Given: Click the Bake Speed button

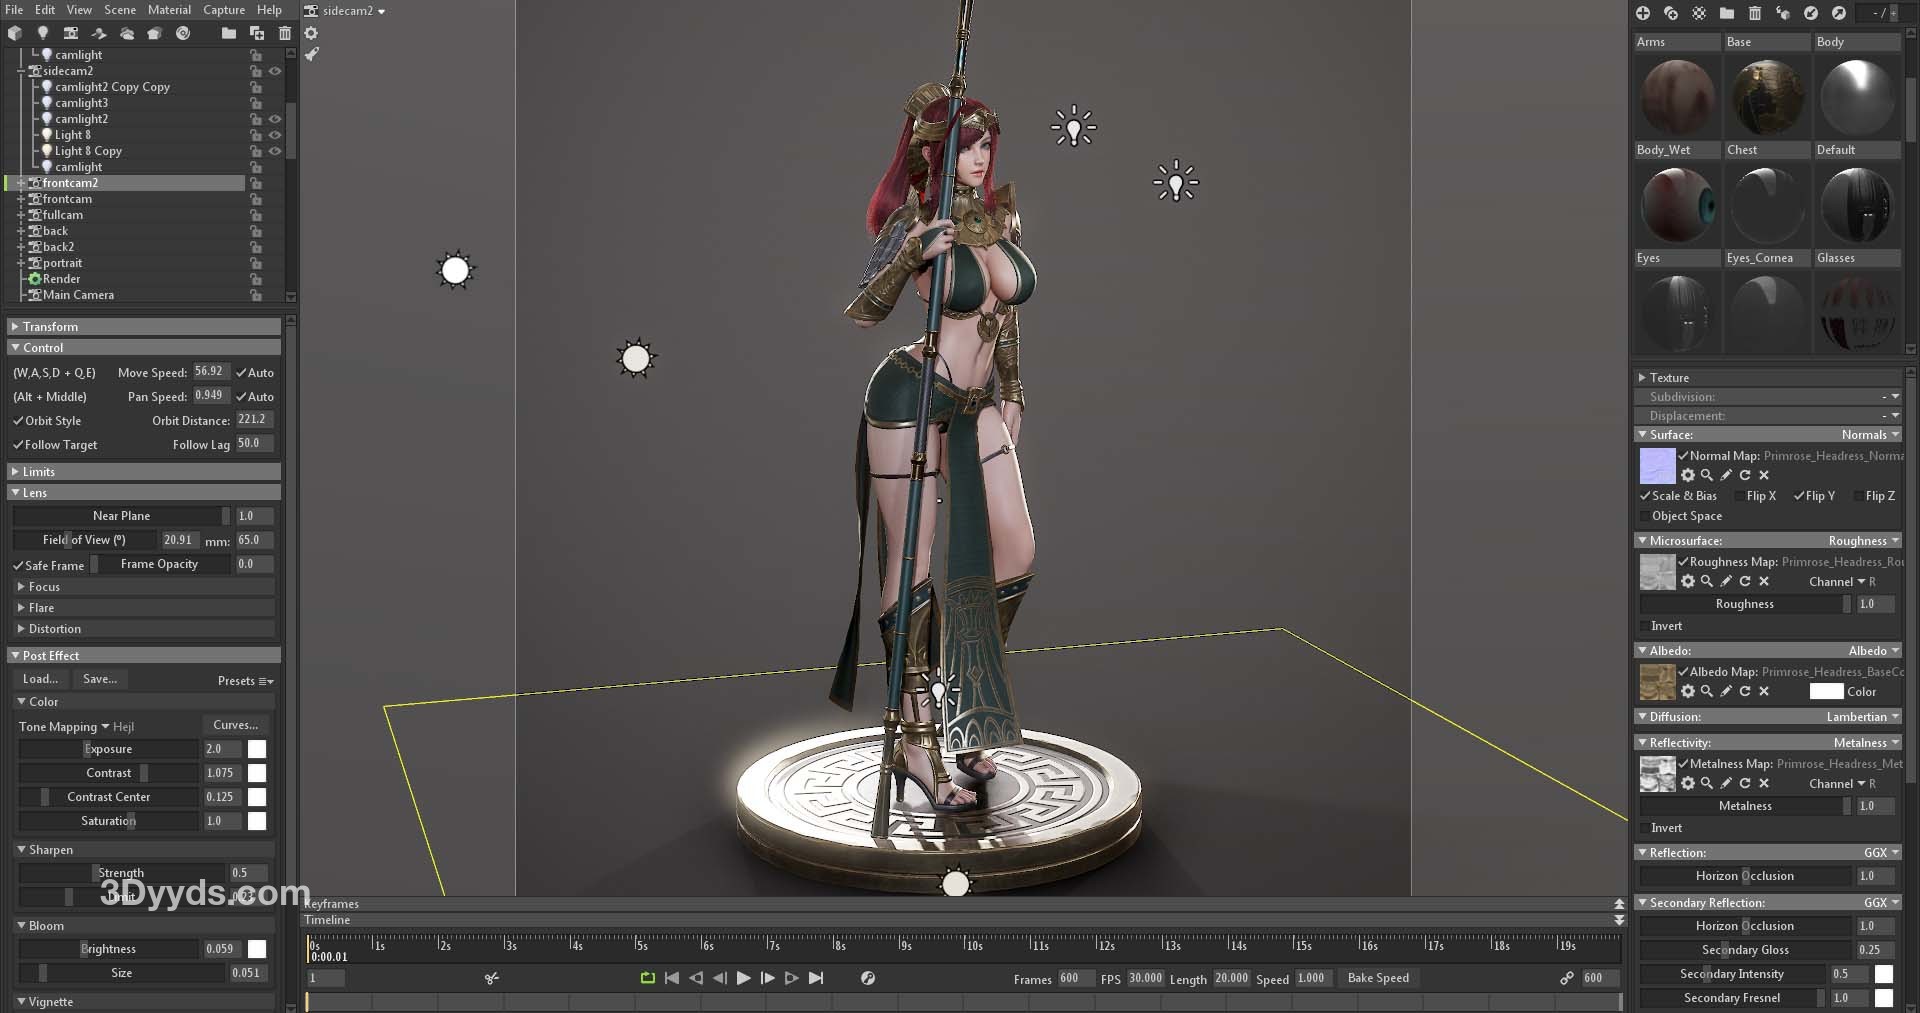Looking at the screenshot, I should point(1377,978).
